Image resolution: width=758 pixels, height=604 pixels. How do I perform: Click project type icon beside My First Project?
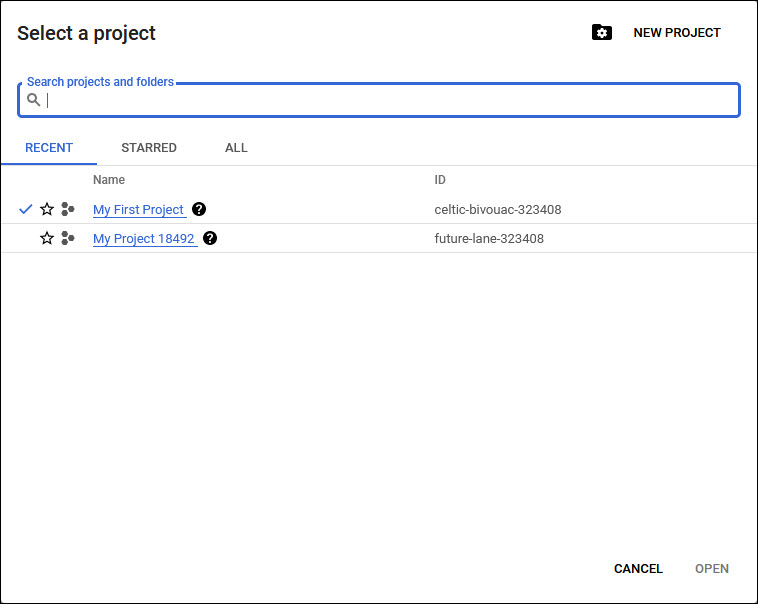(x=68, y=210)
